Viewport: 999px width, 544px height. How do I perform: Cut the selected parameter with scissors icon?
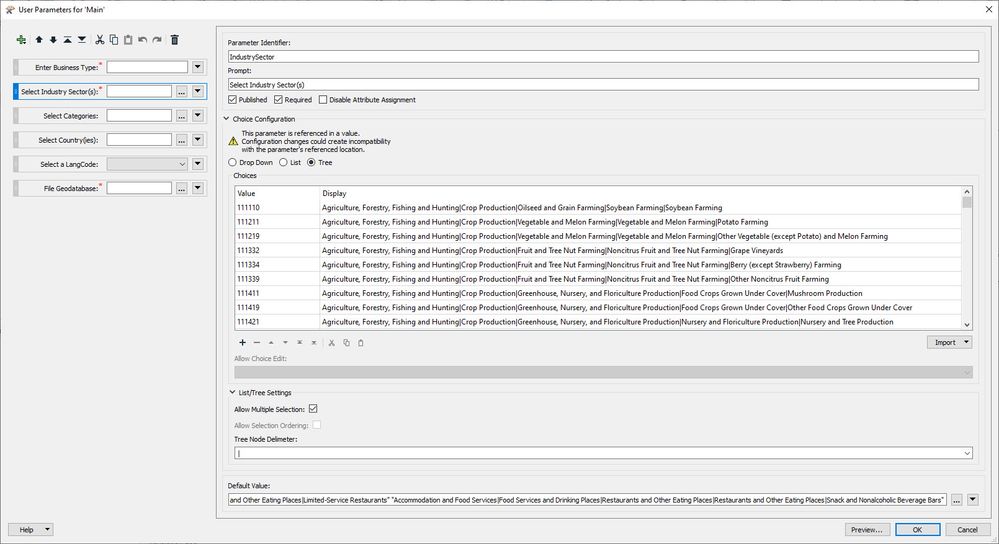click(99, 39)
